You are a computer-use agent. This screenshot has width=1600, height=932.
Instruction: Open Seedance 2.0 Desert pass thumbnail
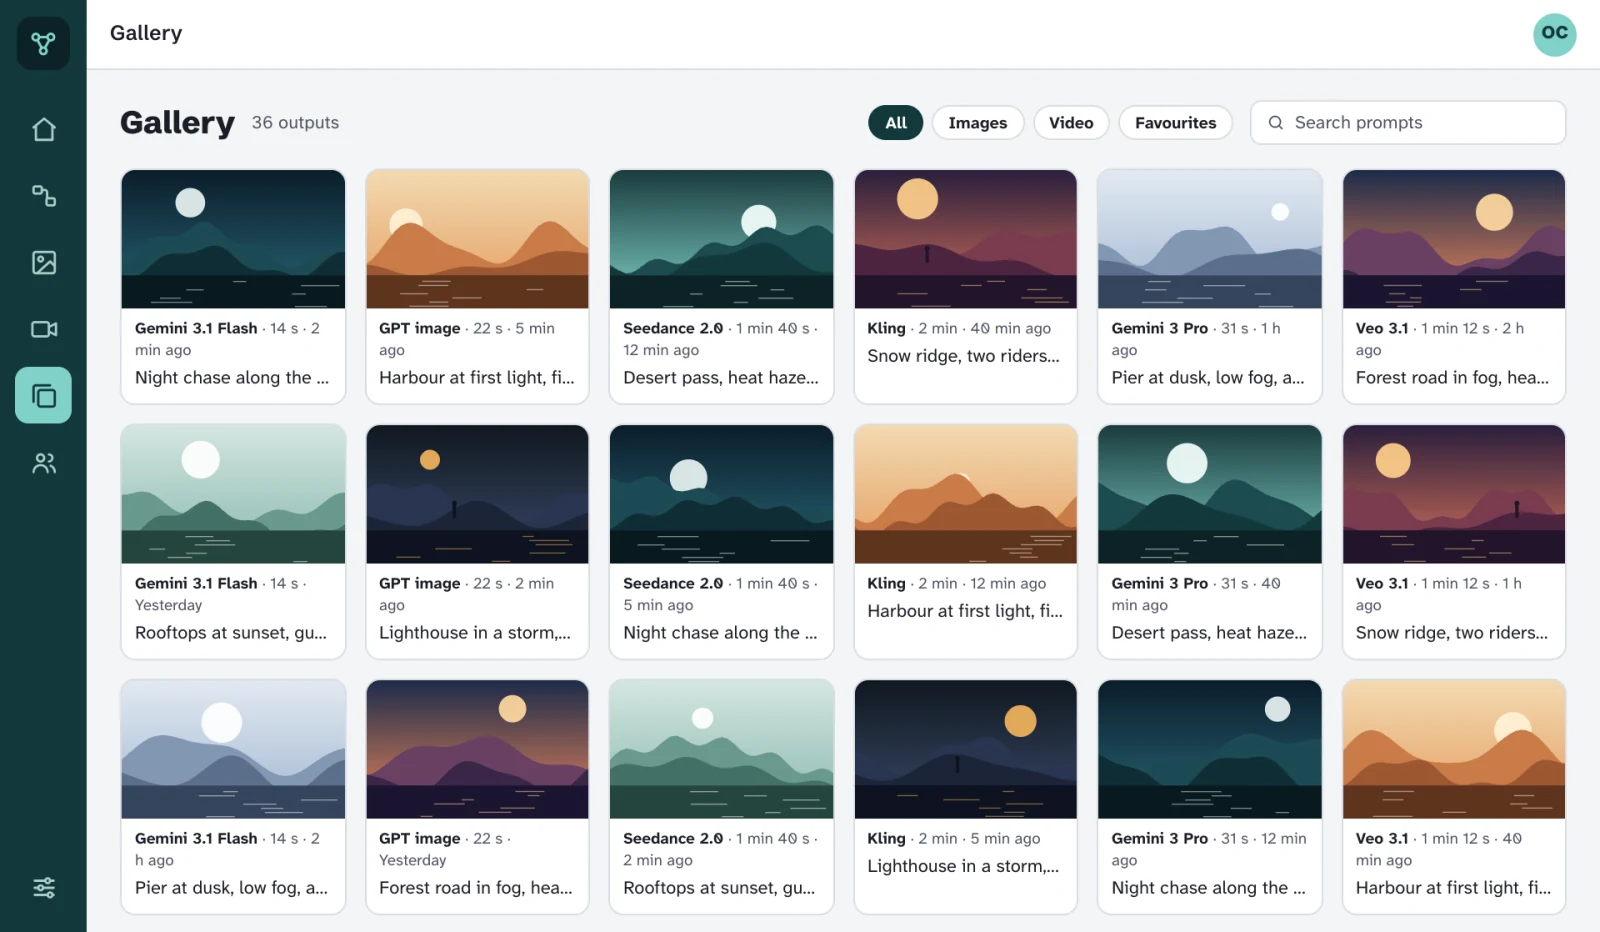721,239
